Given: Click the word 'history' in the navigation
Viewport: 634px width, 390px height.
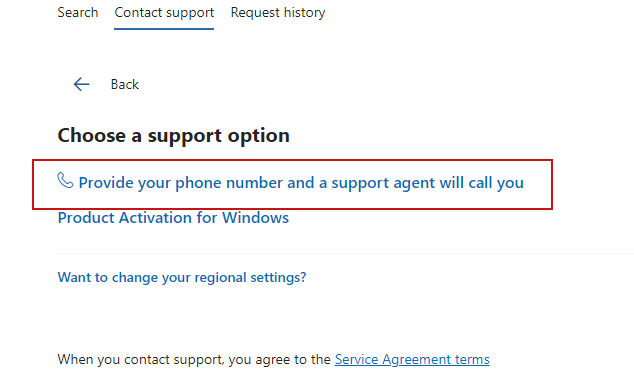Looking at the screenshot, I should 304,13.
